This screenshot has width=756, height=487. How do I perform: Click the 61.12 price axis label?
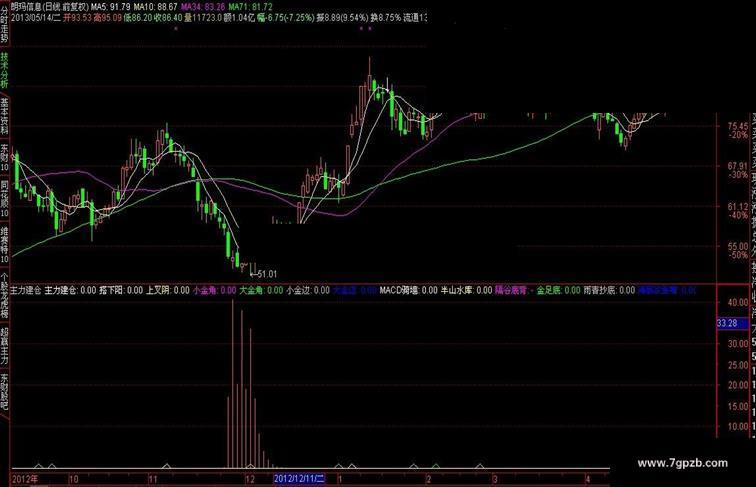(738, 206)
